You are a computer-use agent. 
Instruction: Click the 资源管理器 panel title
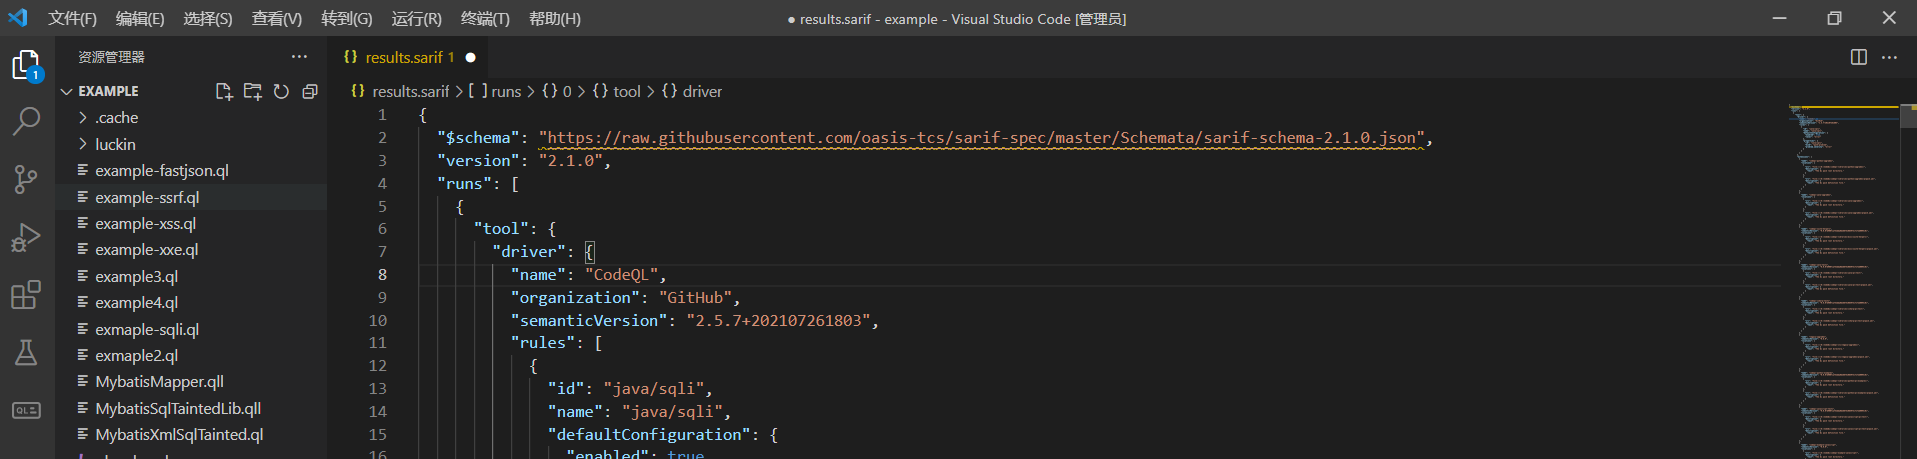coord(111,57)
